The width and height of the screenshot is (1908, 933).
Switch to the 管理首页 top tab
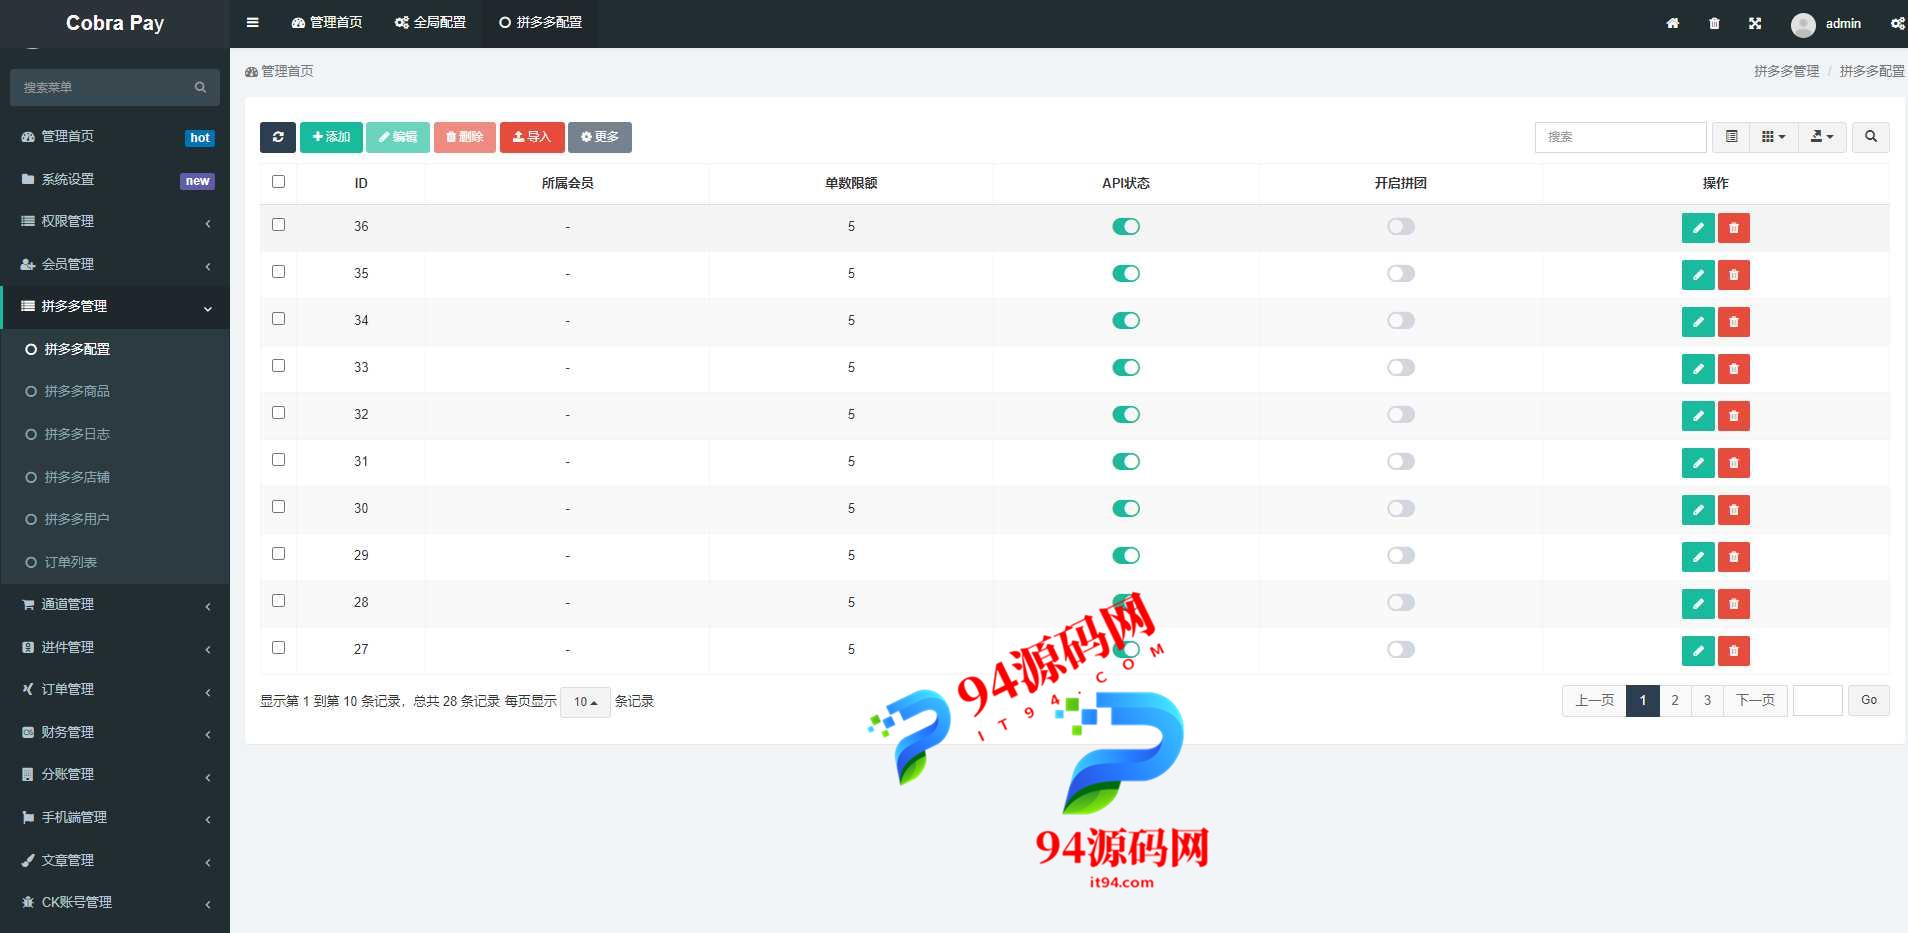pos(327,22)
